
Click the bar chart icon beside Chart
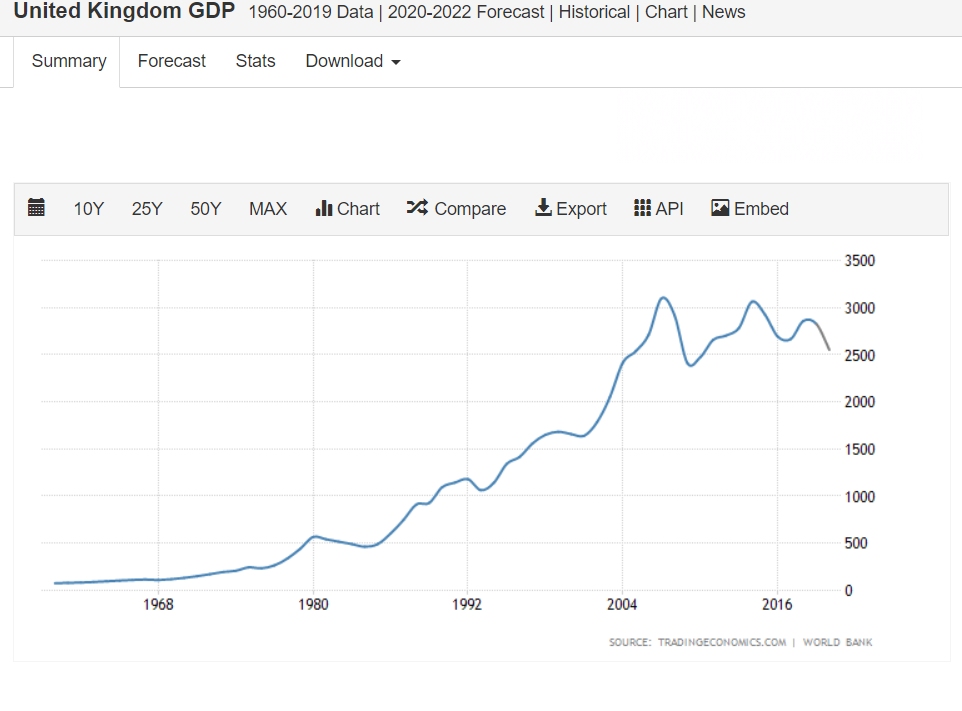pyautogui.click(x=324, y=208)
